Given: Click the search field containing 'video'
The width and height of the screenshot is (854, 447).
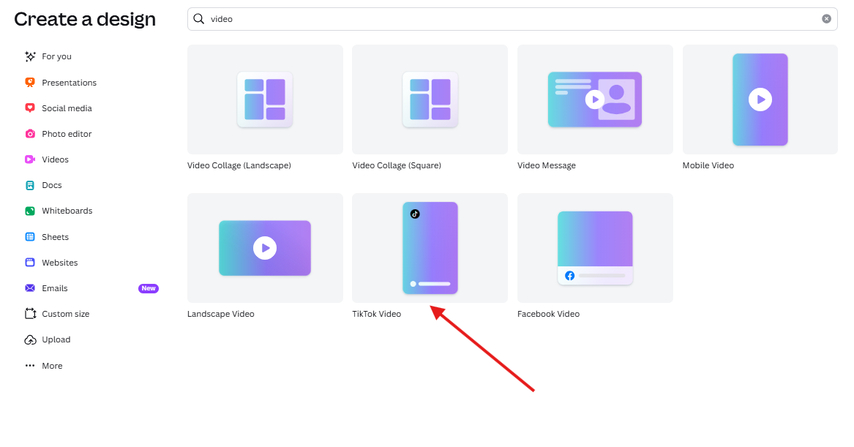Looking at the screenshot, I should pyautogui.click(x=512, y=19).
